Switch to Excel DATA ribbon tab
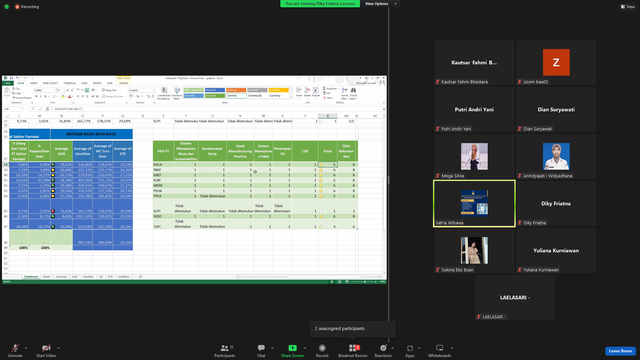The width and height of the screenshot is (640, 360). pyautogui.click(x=84, y=83)
